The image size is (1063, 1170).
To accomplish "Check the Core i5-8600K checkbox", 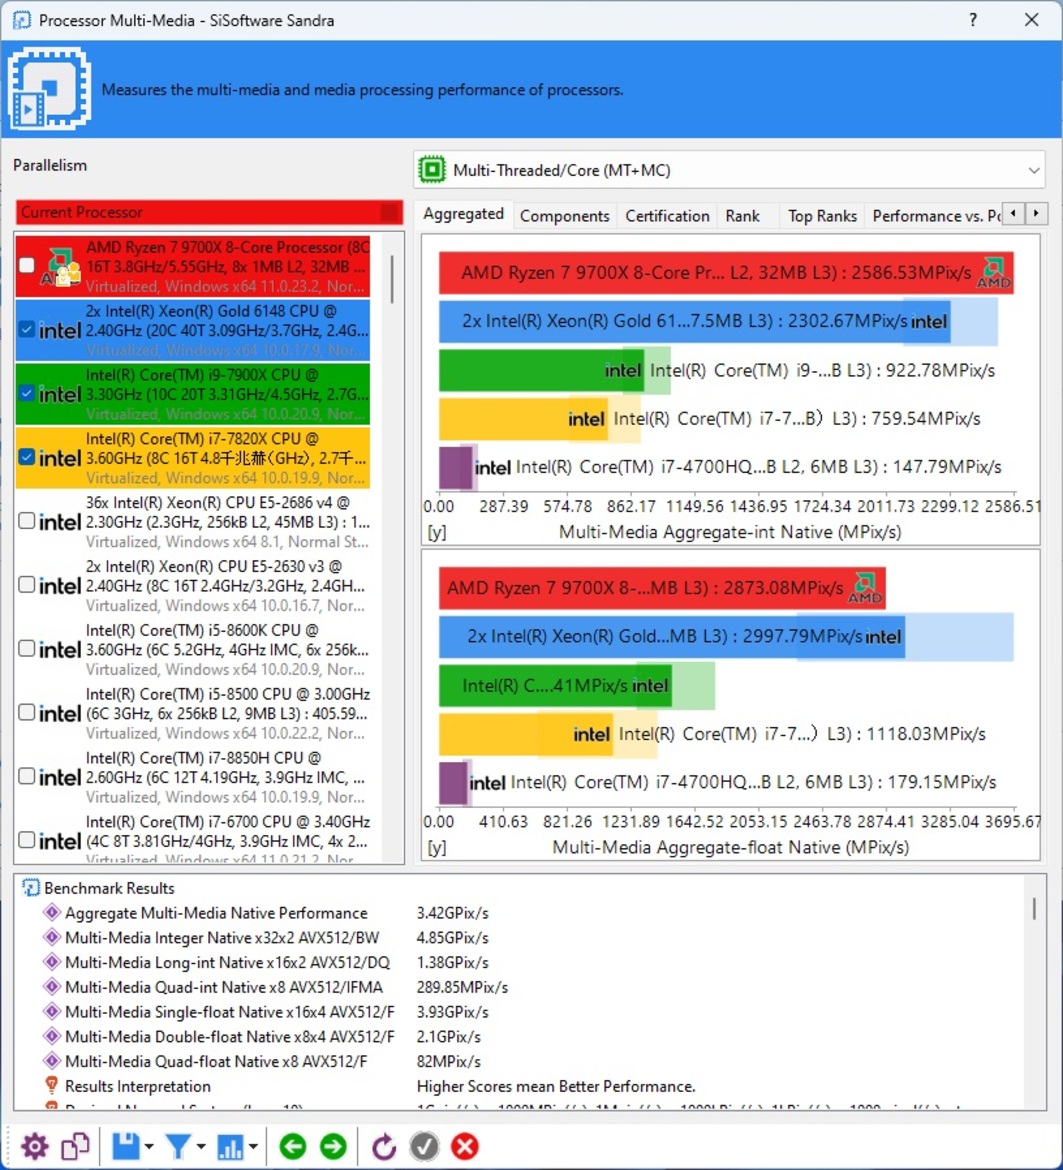I will click(27, 648).
